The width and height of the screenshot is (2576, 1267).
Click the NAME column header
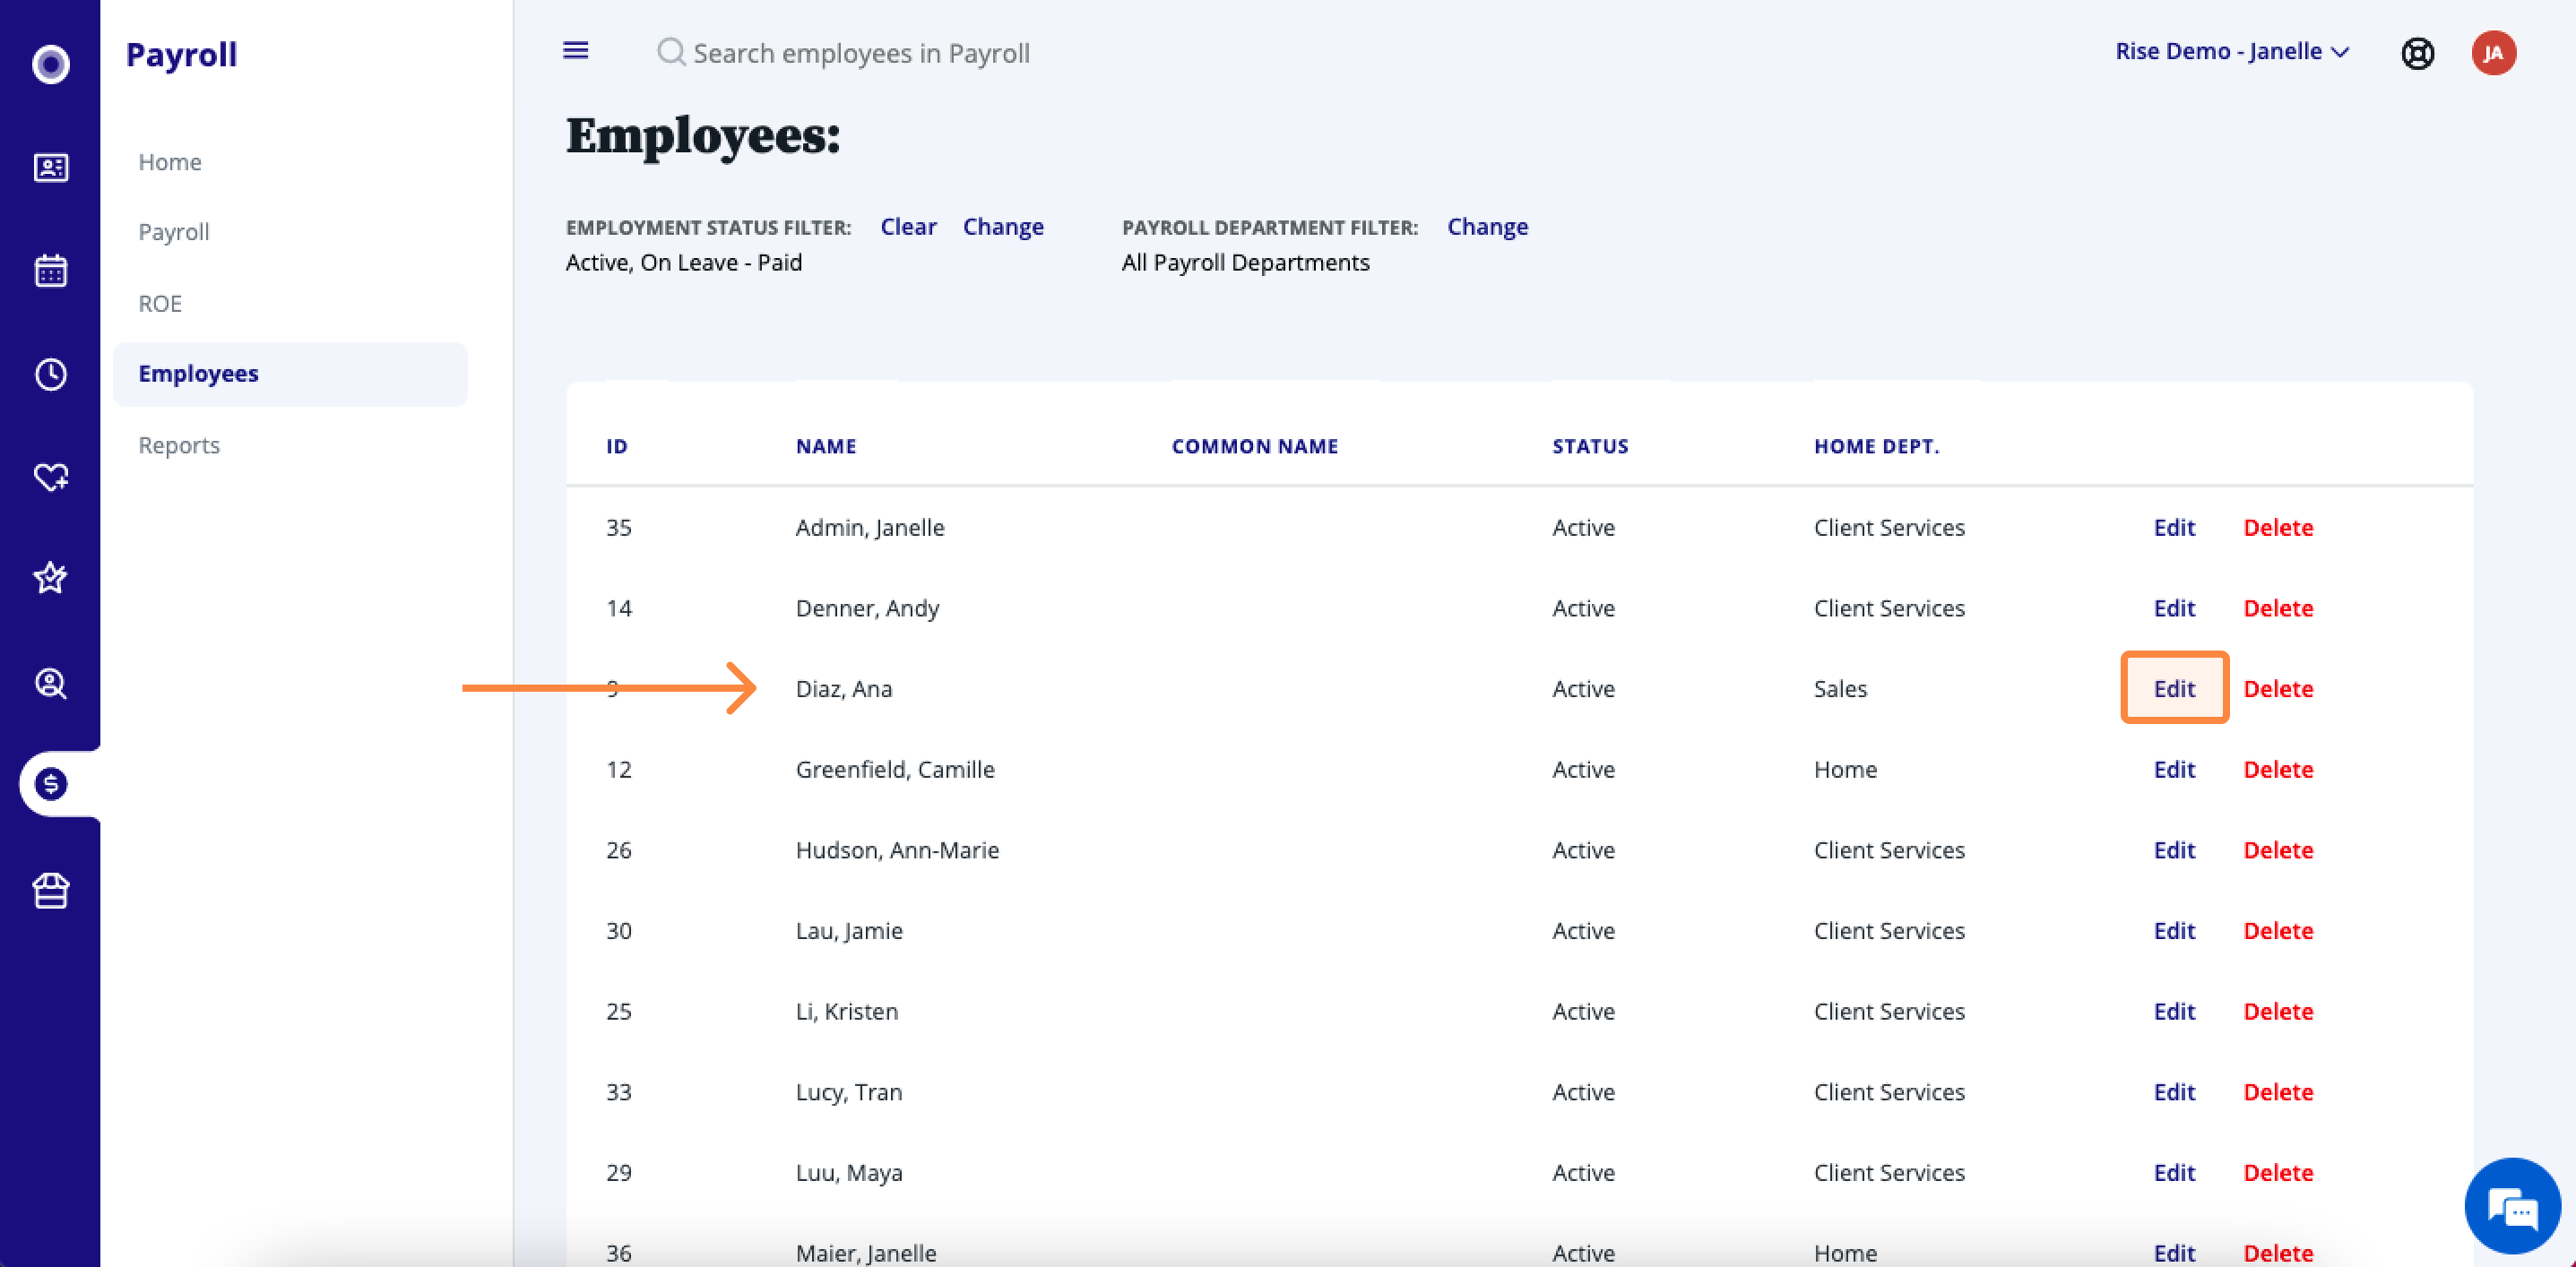coord(826,446)
